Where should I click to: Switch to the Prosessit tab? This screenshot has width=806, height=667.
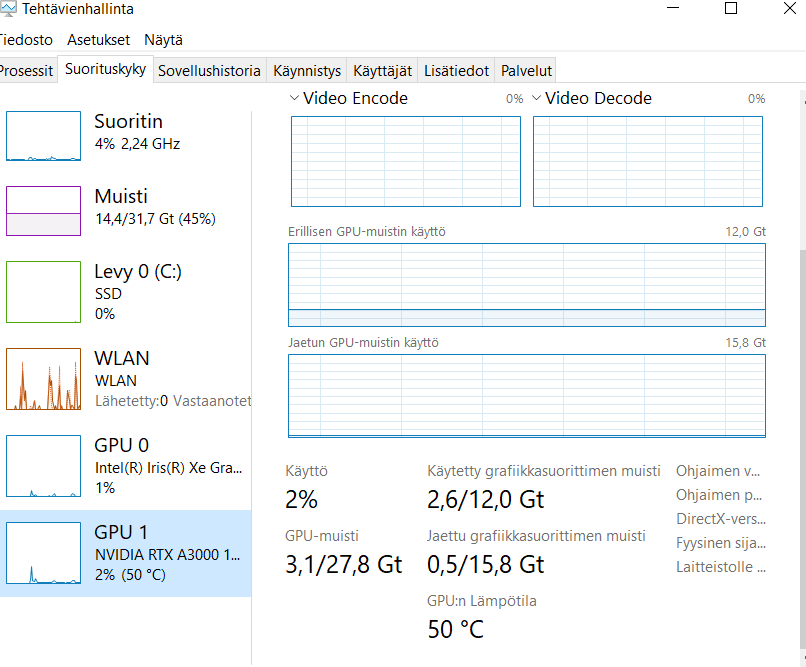point(26,71)
